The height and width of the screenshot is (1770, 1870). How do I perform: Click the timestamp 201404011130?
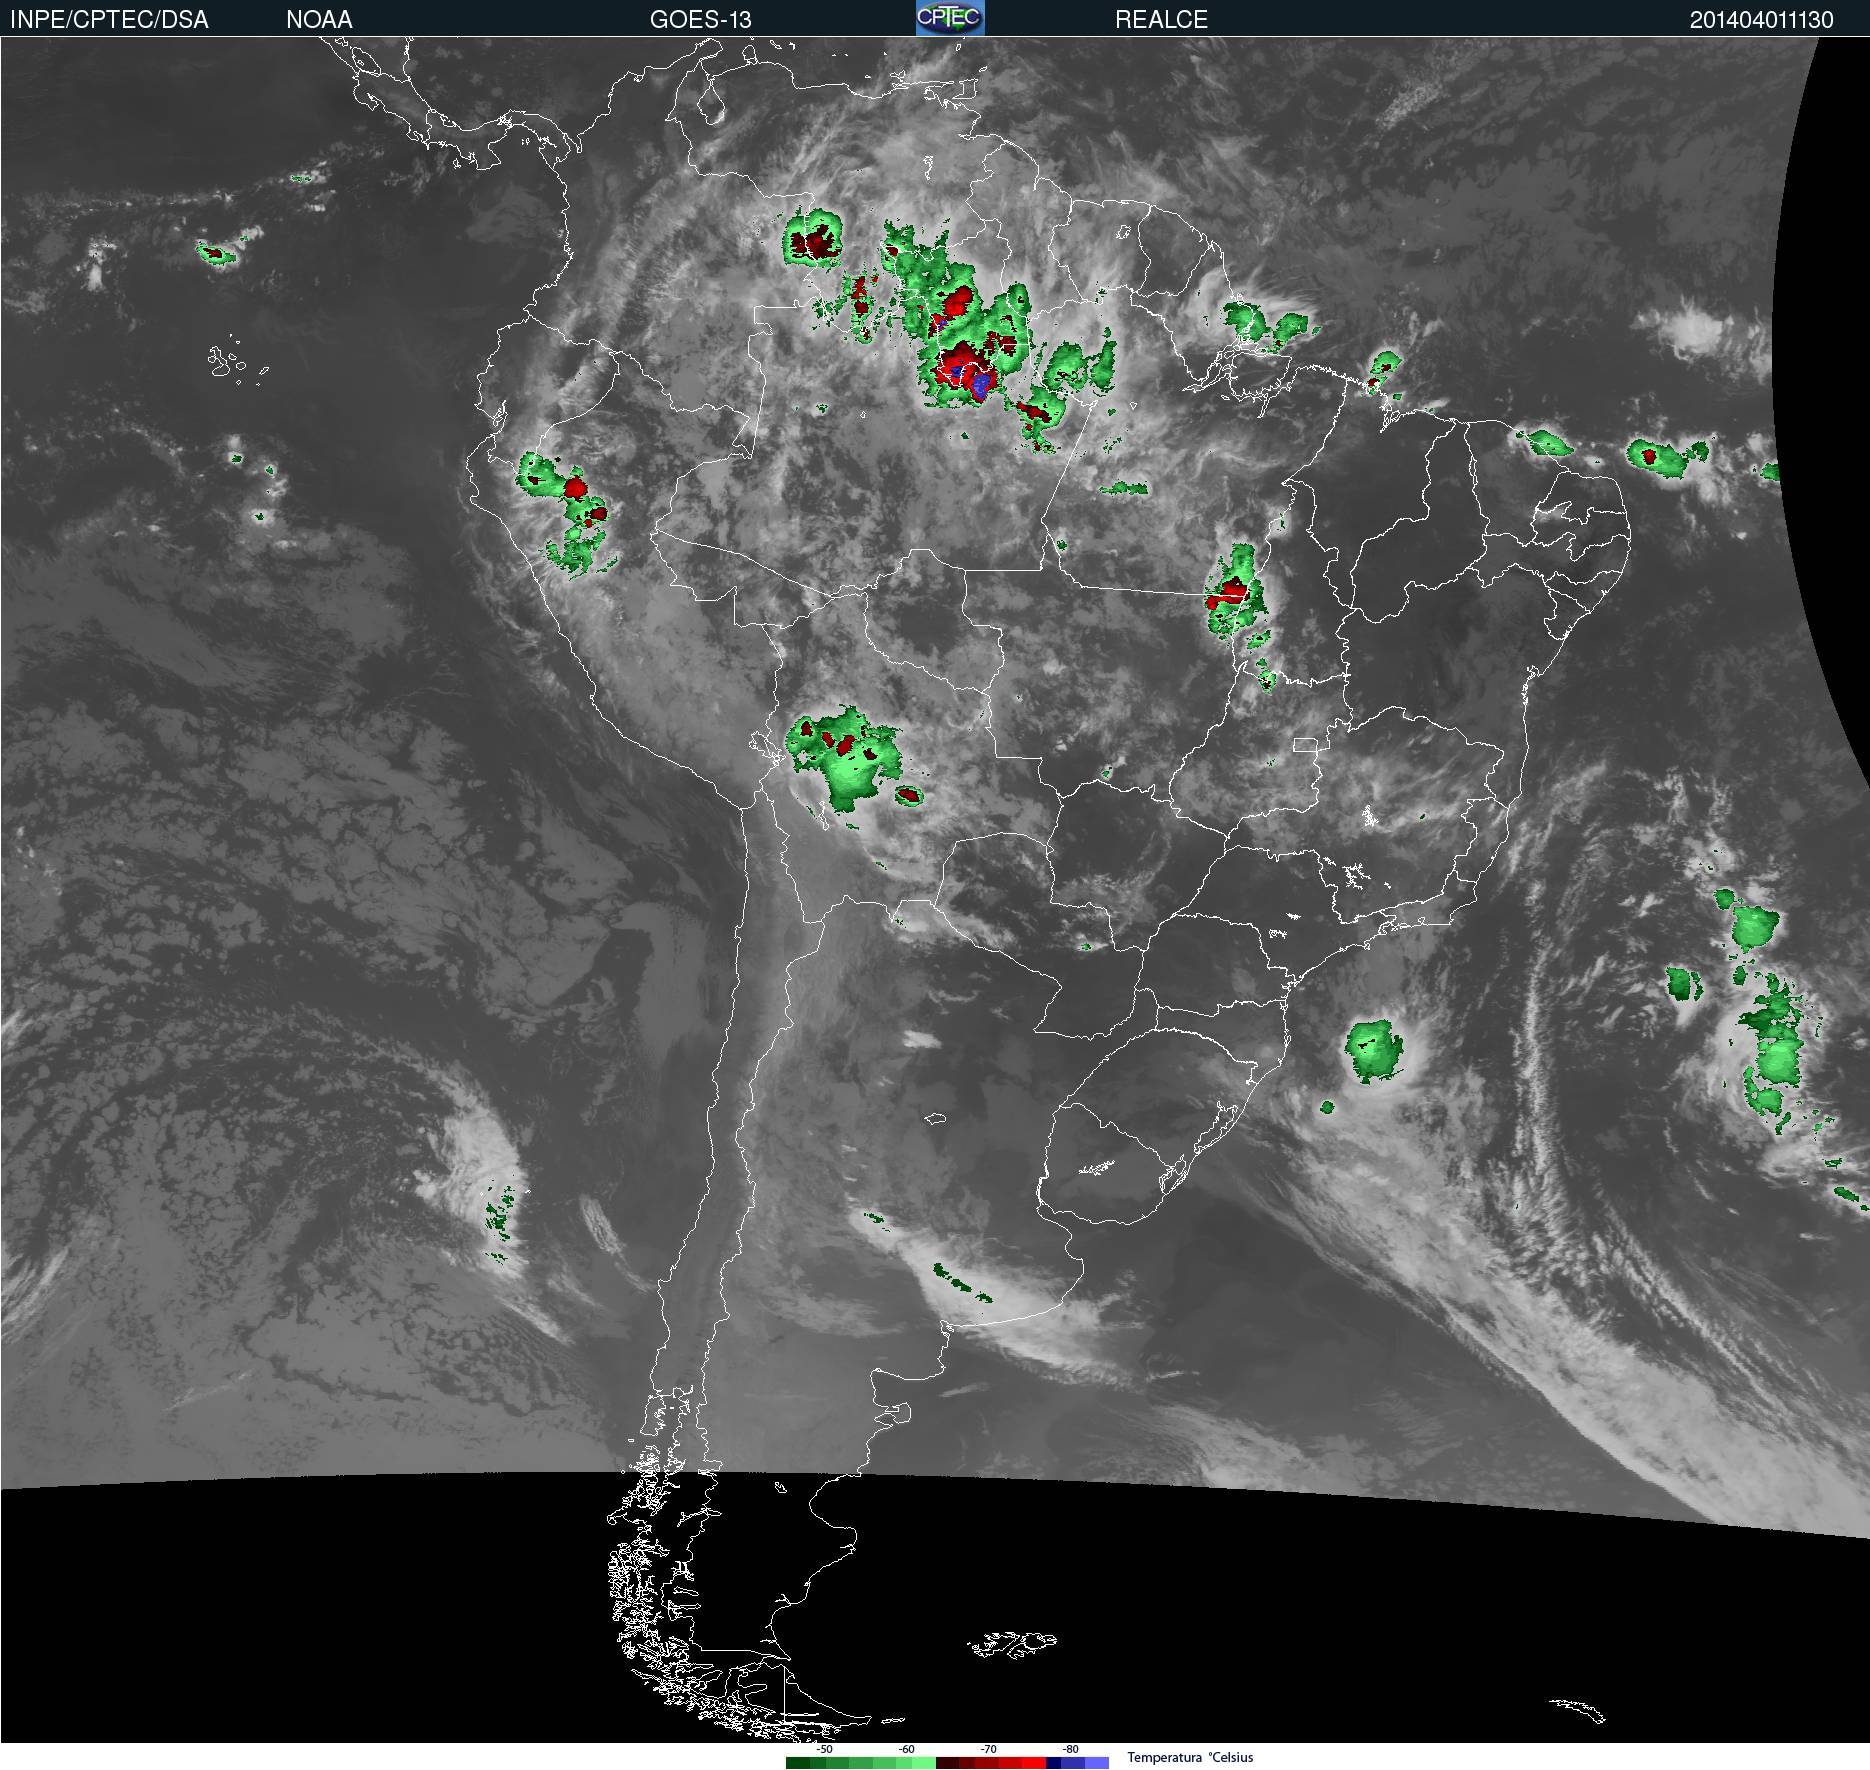(x=1761, y=20)
